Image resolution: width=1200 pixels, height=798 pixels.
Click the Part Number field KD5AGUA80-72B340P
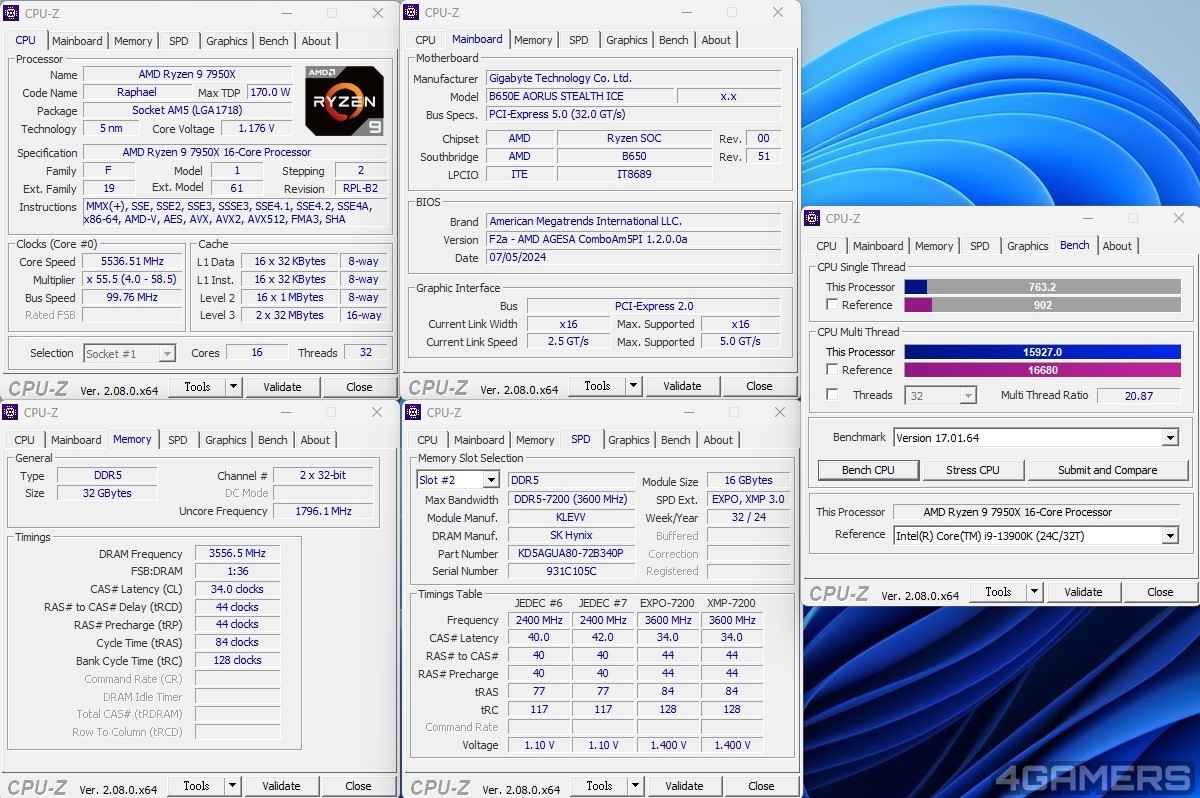click(x=571, y=554)
